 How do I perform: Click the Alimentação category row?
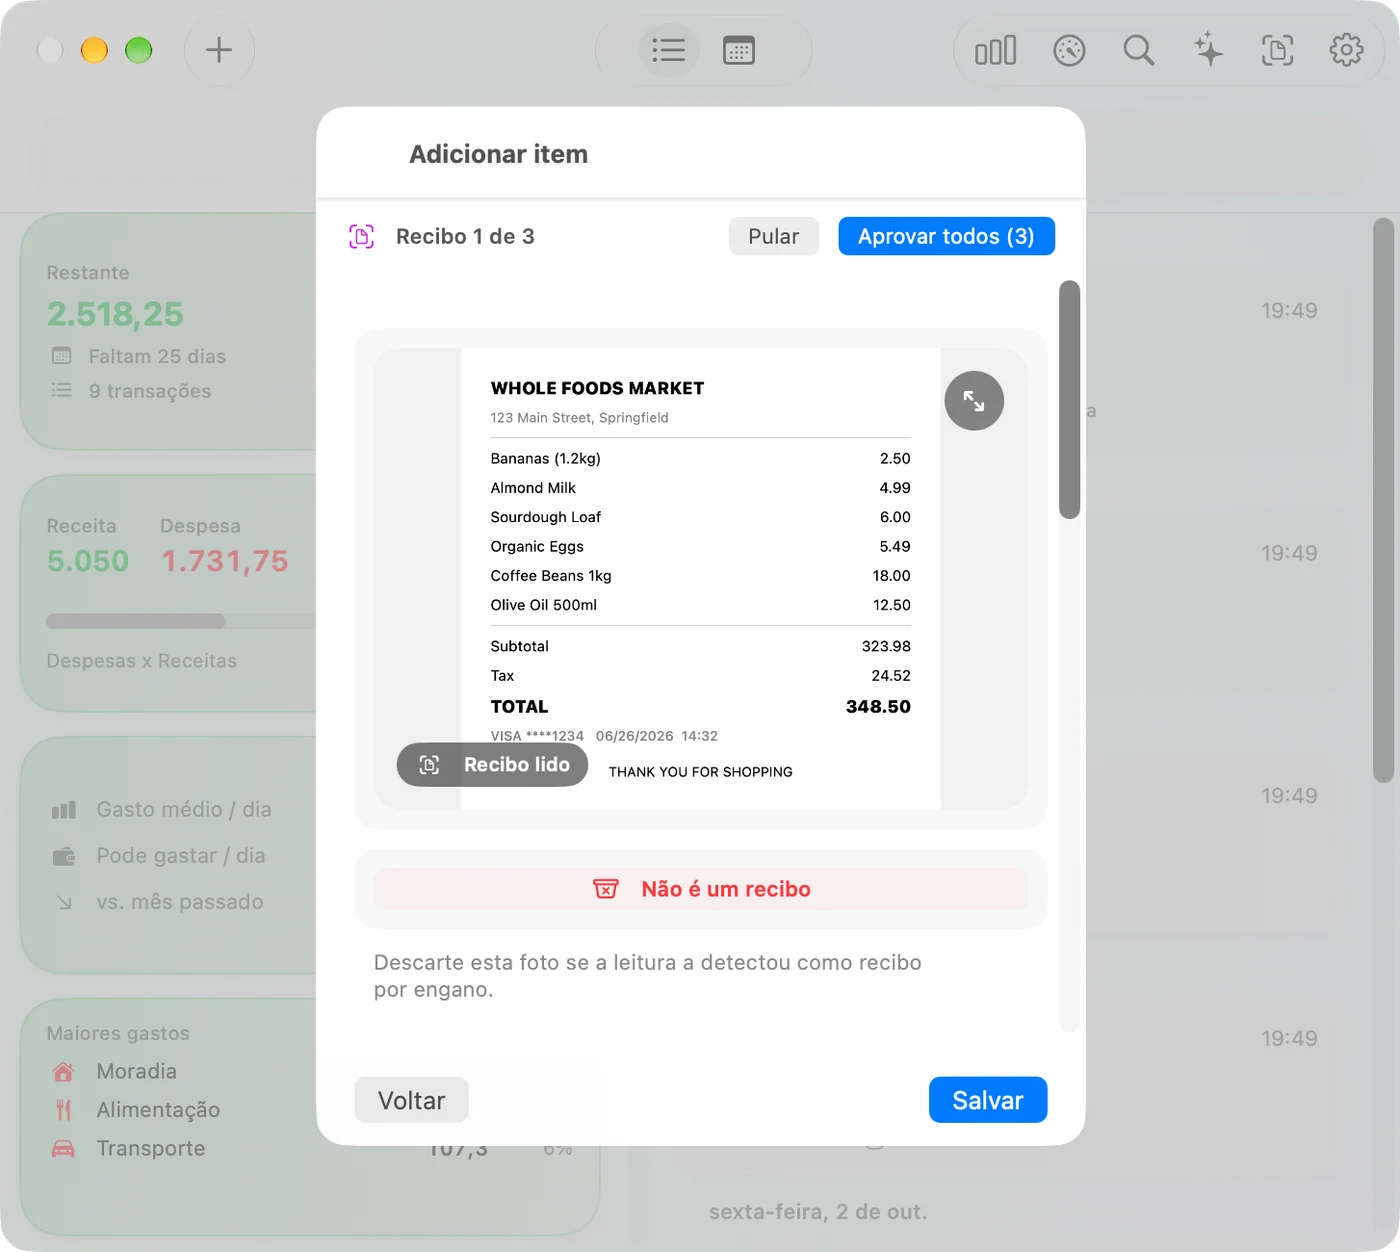(135, 1110)
